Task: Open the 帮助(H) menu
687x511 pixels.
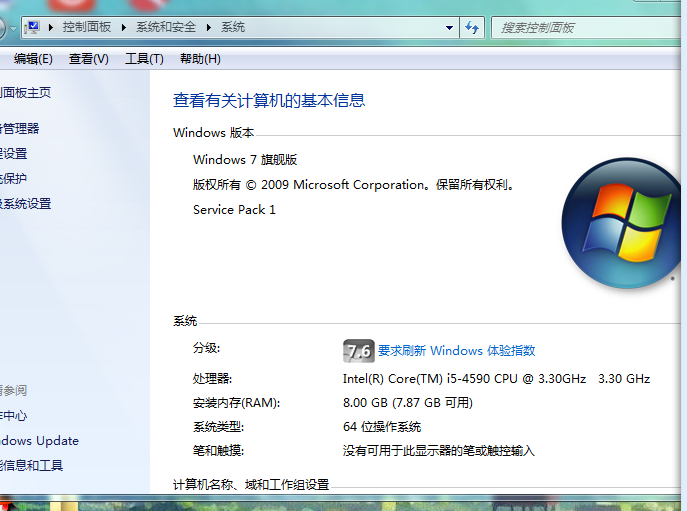Action: tap(200, 59)
